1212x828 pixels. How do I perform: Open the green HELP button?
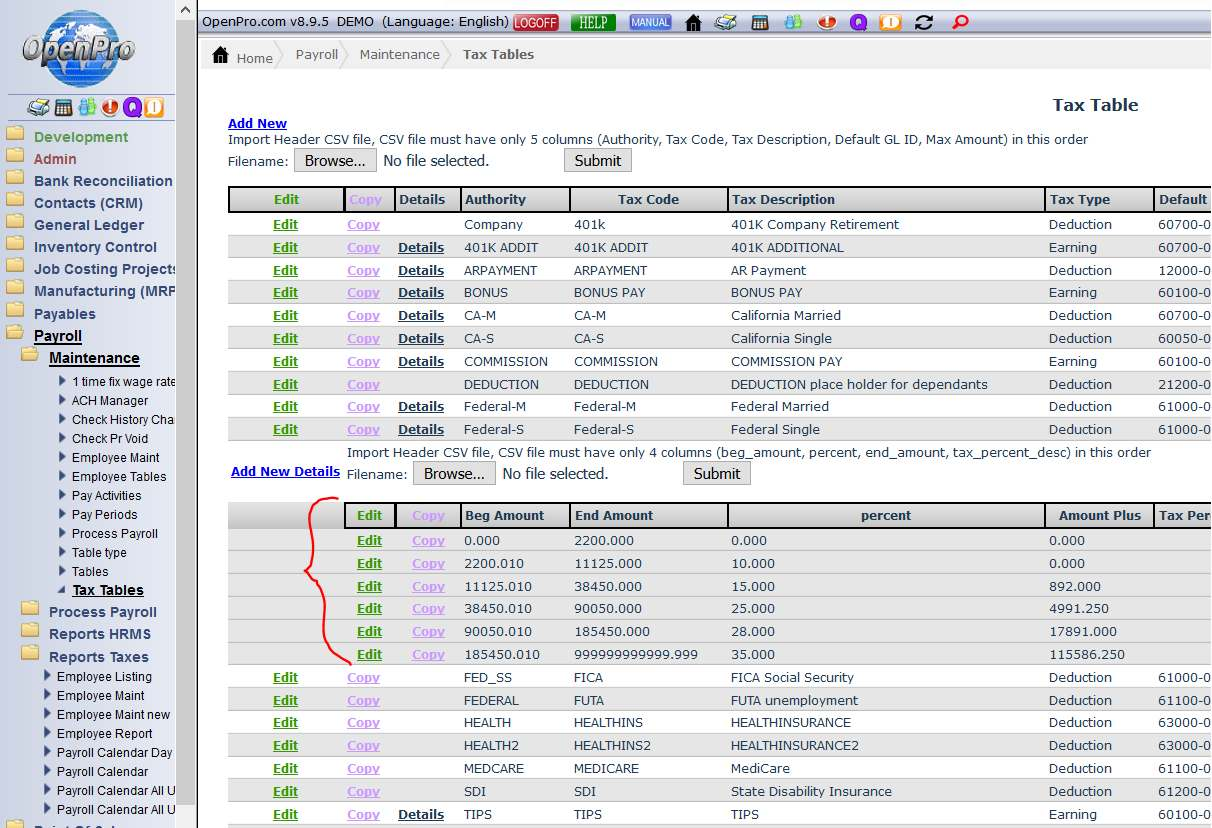click(593, 22)
